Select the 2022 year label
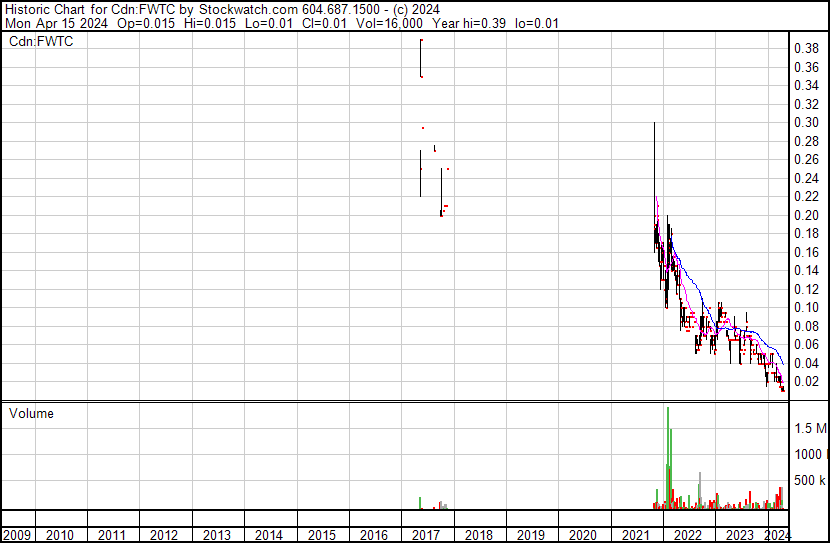Viewport: 830px width, 543px height. click(x=688, y=535)
